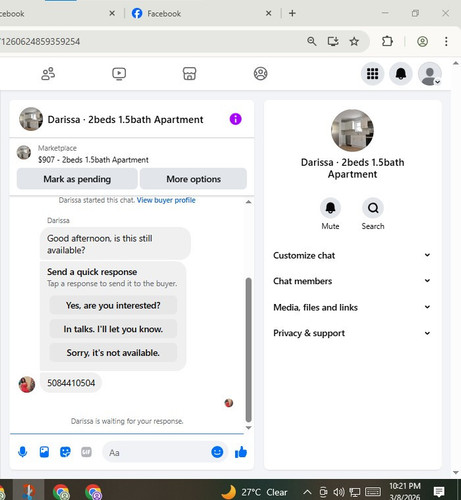This screenshot has width=461, height=500.
Task: Expand Media, files and links section
Action: [x=352, y=307]
